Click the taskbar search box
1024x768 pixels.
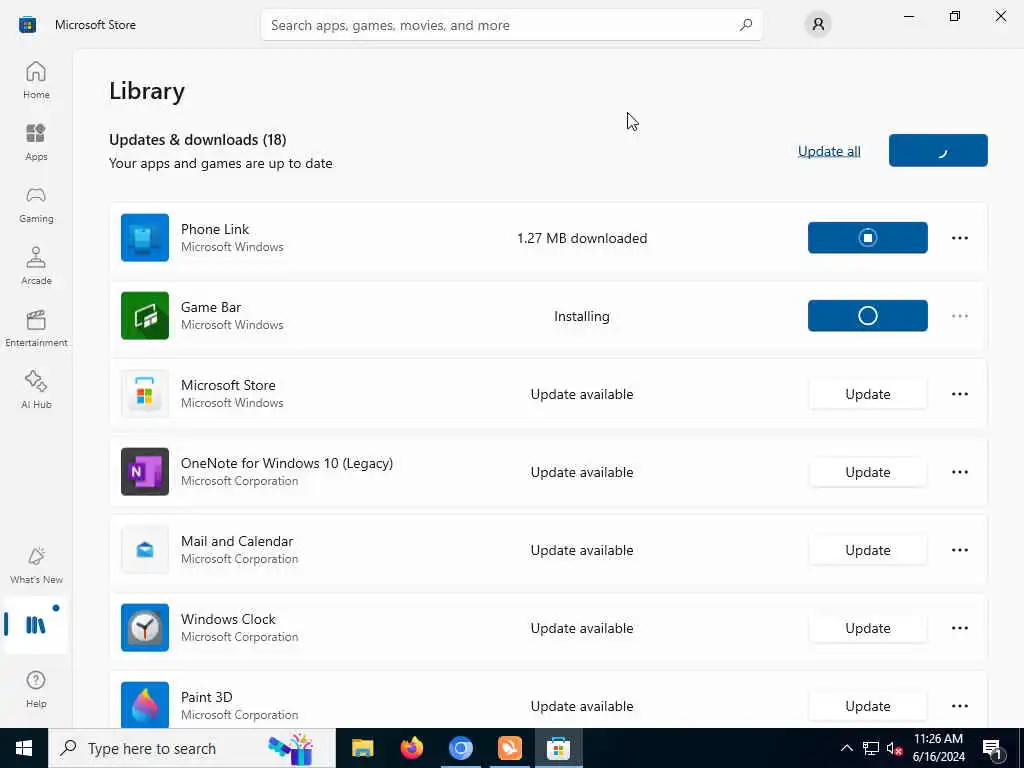pos(192,748)
